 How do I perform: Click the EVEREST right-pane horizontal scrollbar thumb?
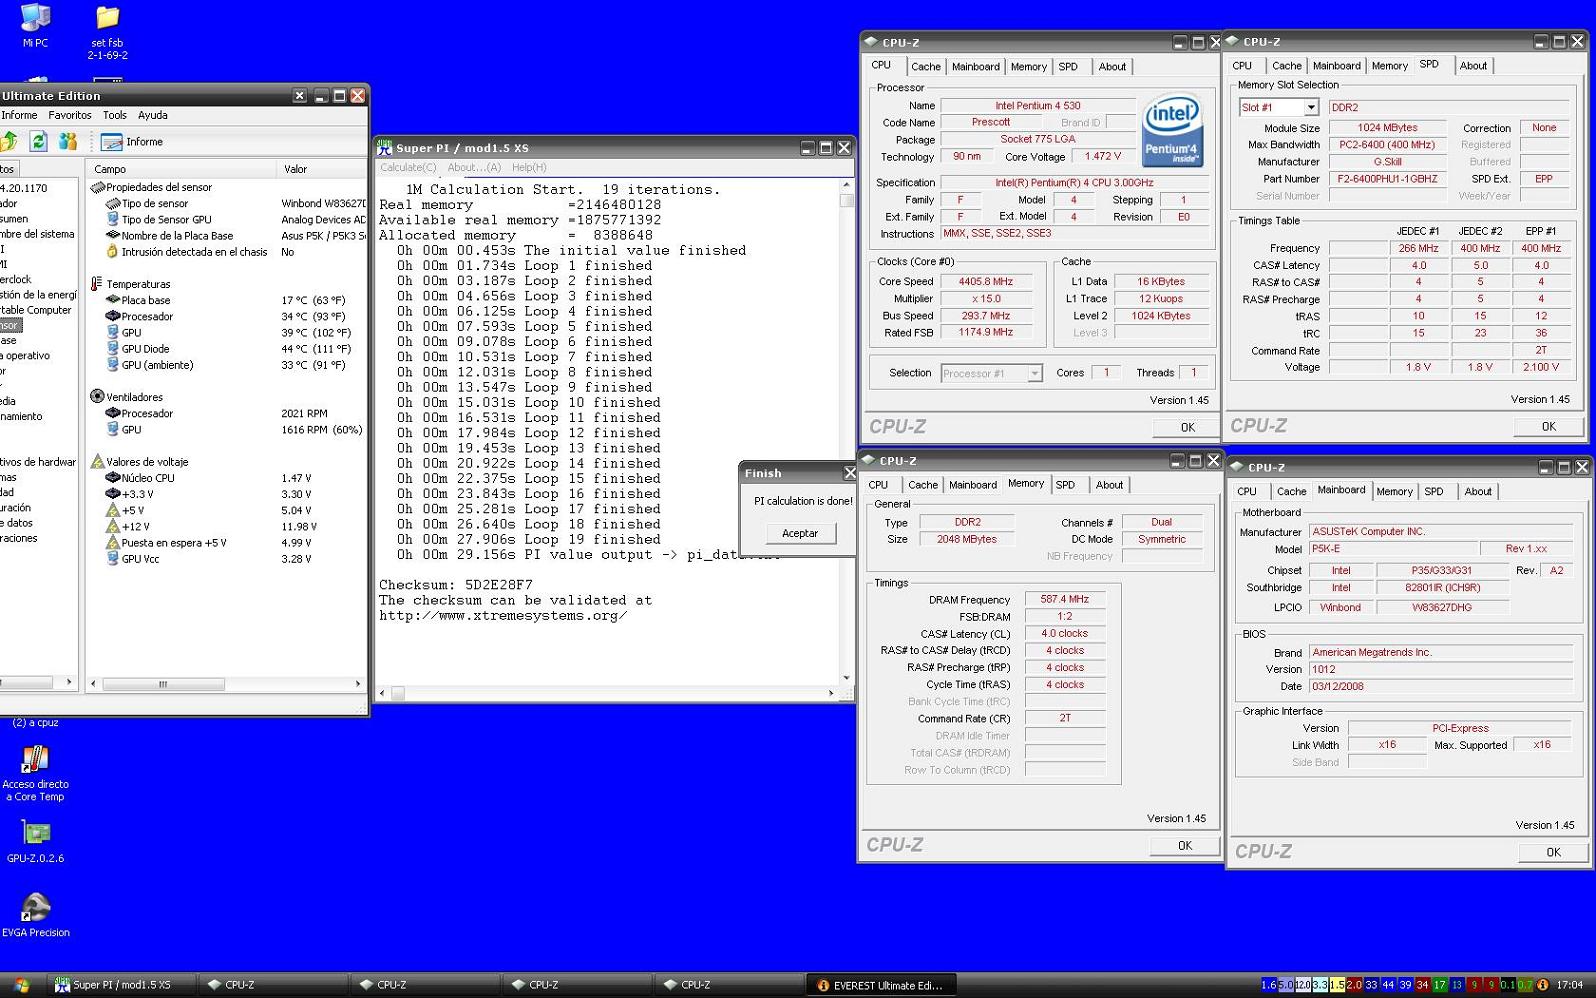[x=163, y=684]
